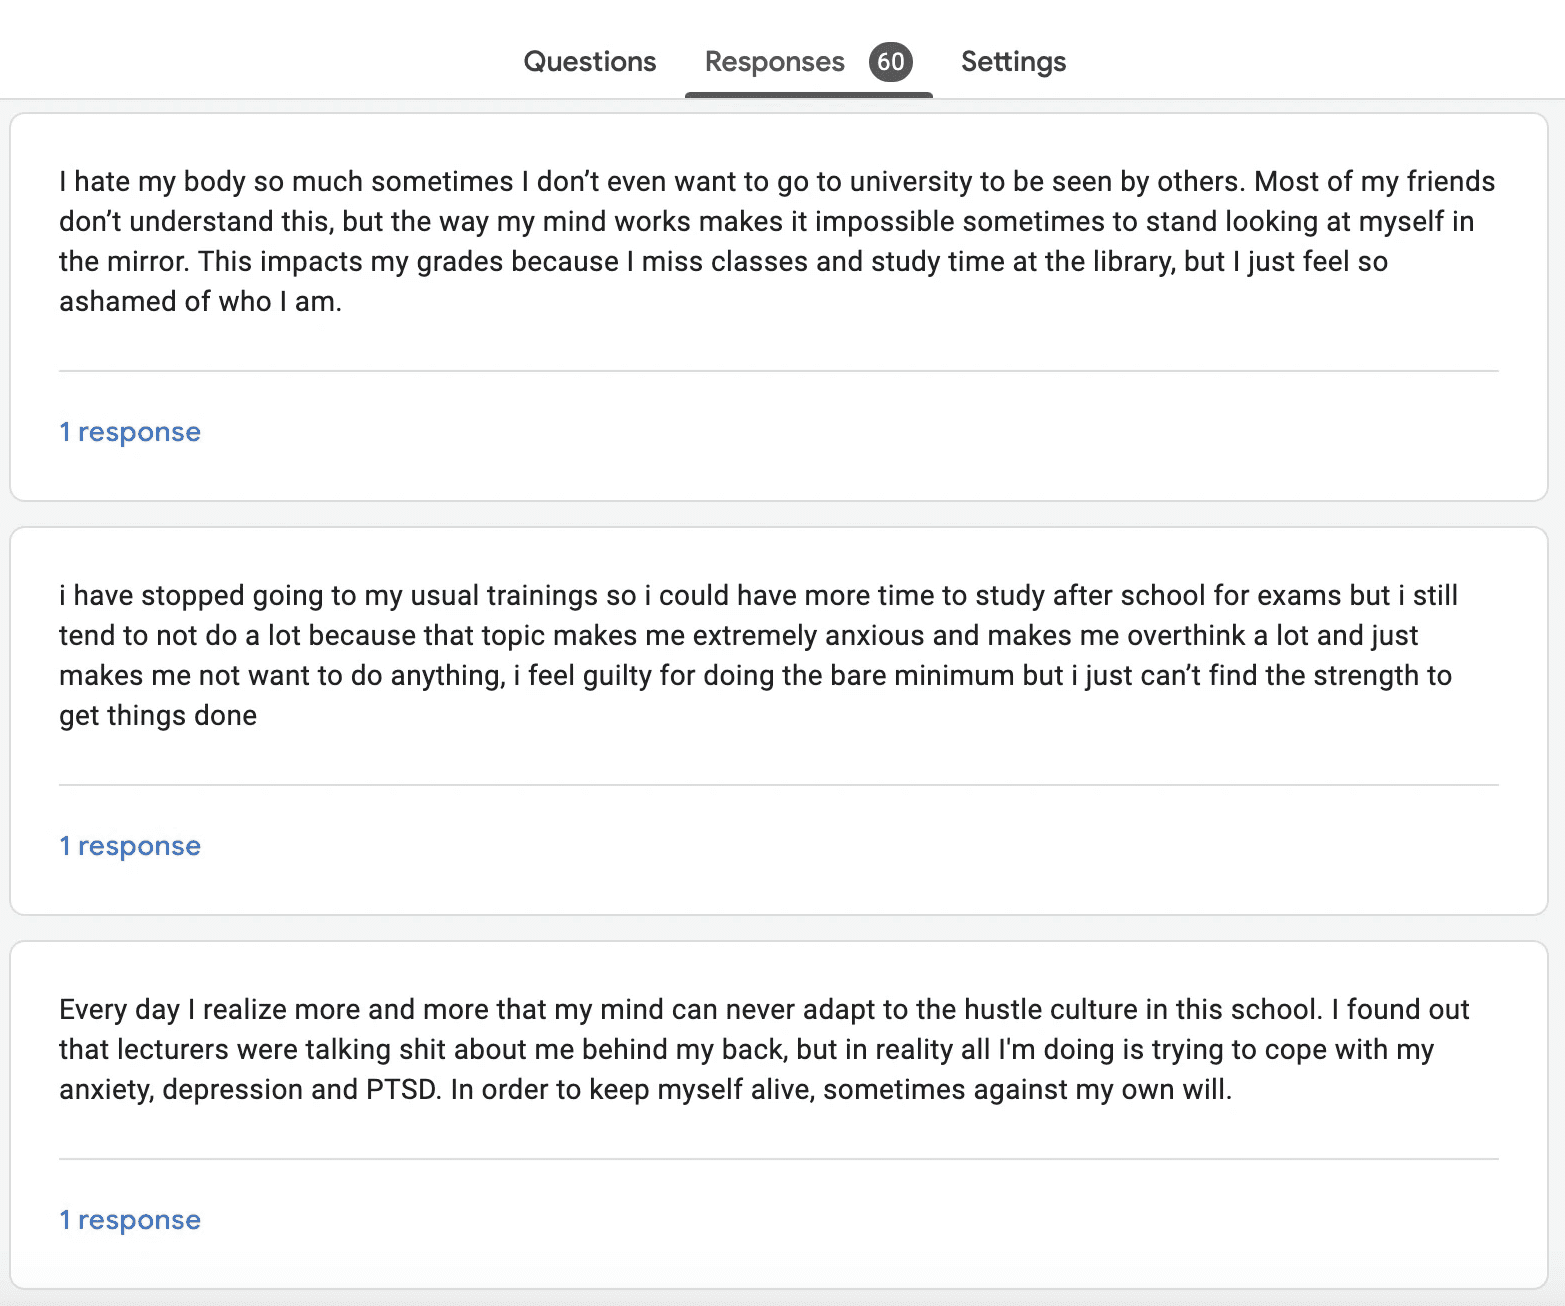Select the Responses tab
This screenshot has height=1306, width=1565.
(773, 61)
